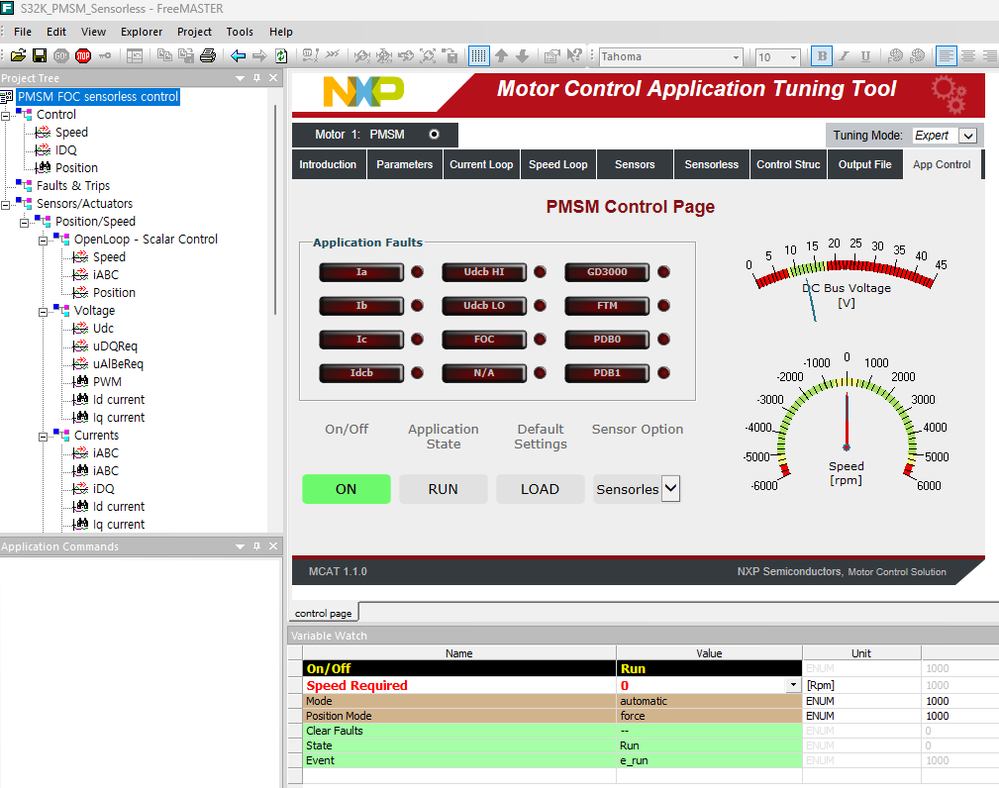Image resolution: width=999 pixels, height=788 pixels.
Task: Toggle Bold text formatting
Action: (822, 56)
